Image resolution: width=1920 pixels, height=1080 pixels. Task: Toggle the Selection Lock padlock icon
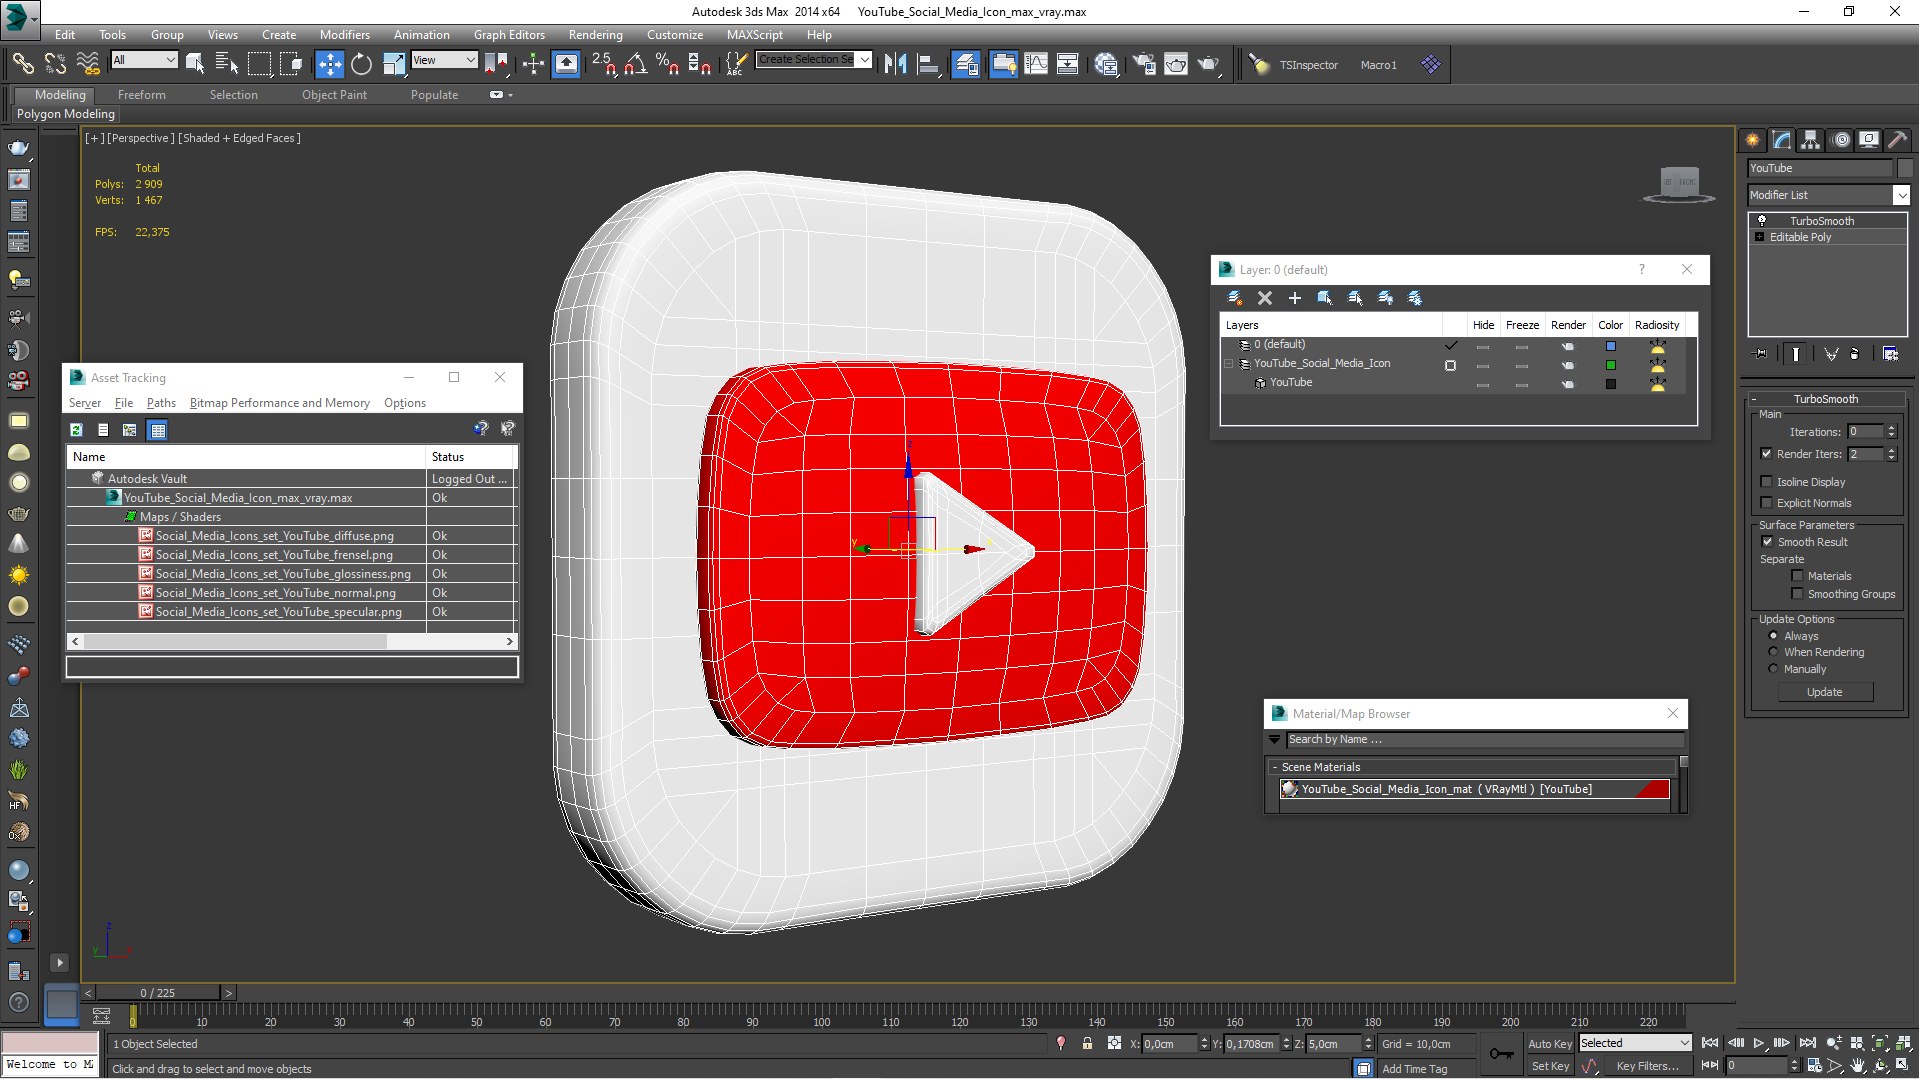(1087, 1043)
